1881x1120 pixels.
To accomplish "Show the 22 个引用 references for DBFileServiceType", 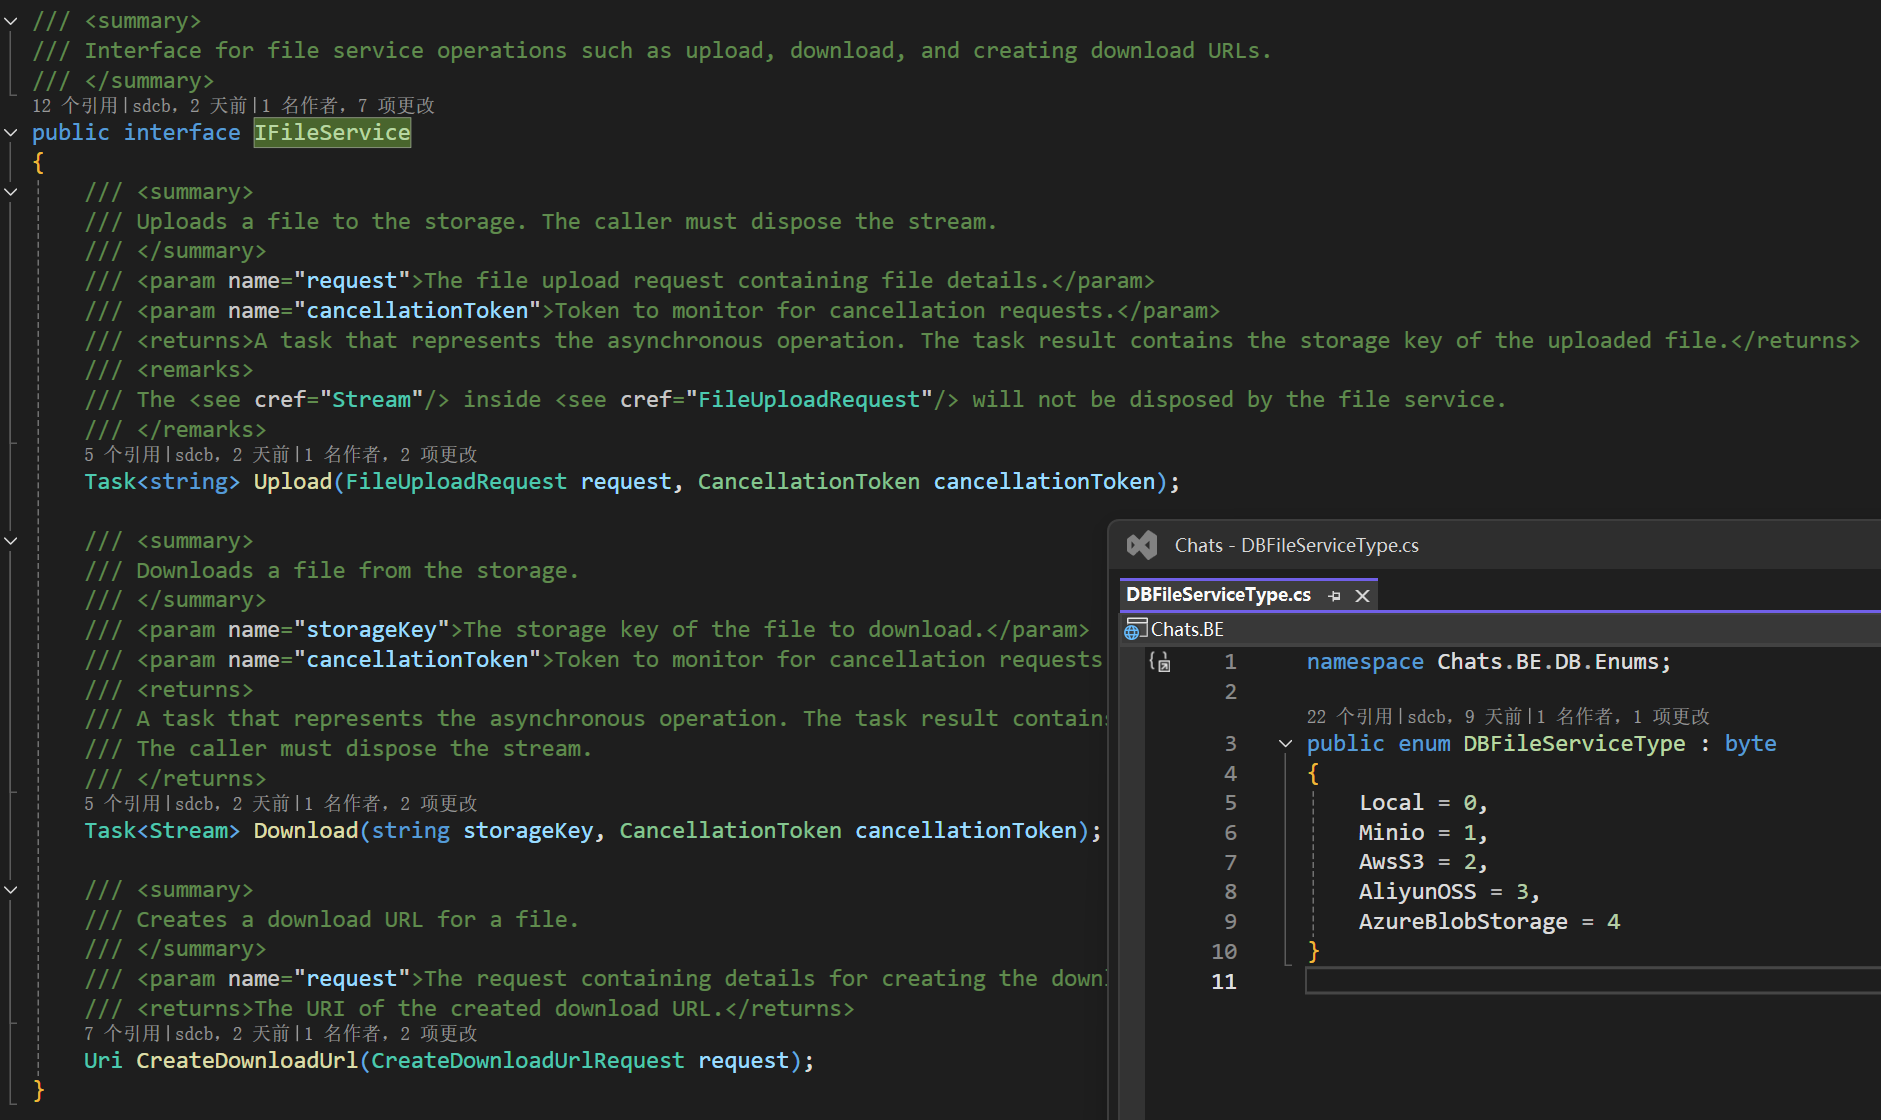I will 1349,717.
